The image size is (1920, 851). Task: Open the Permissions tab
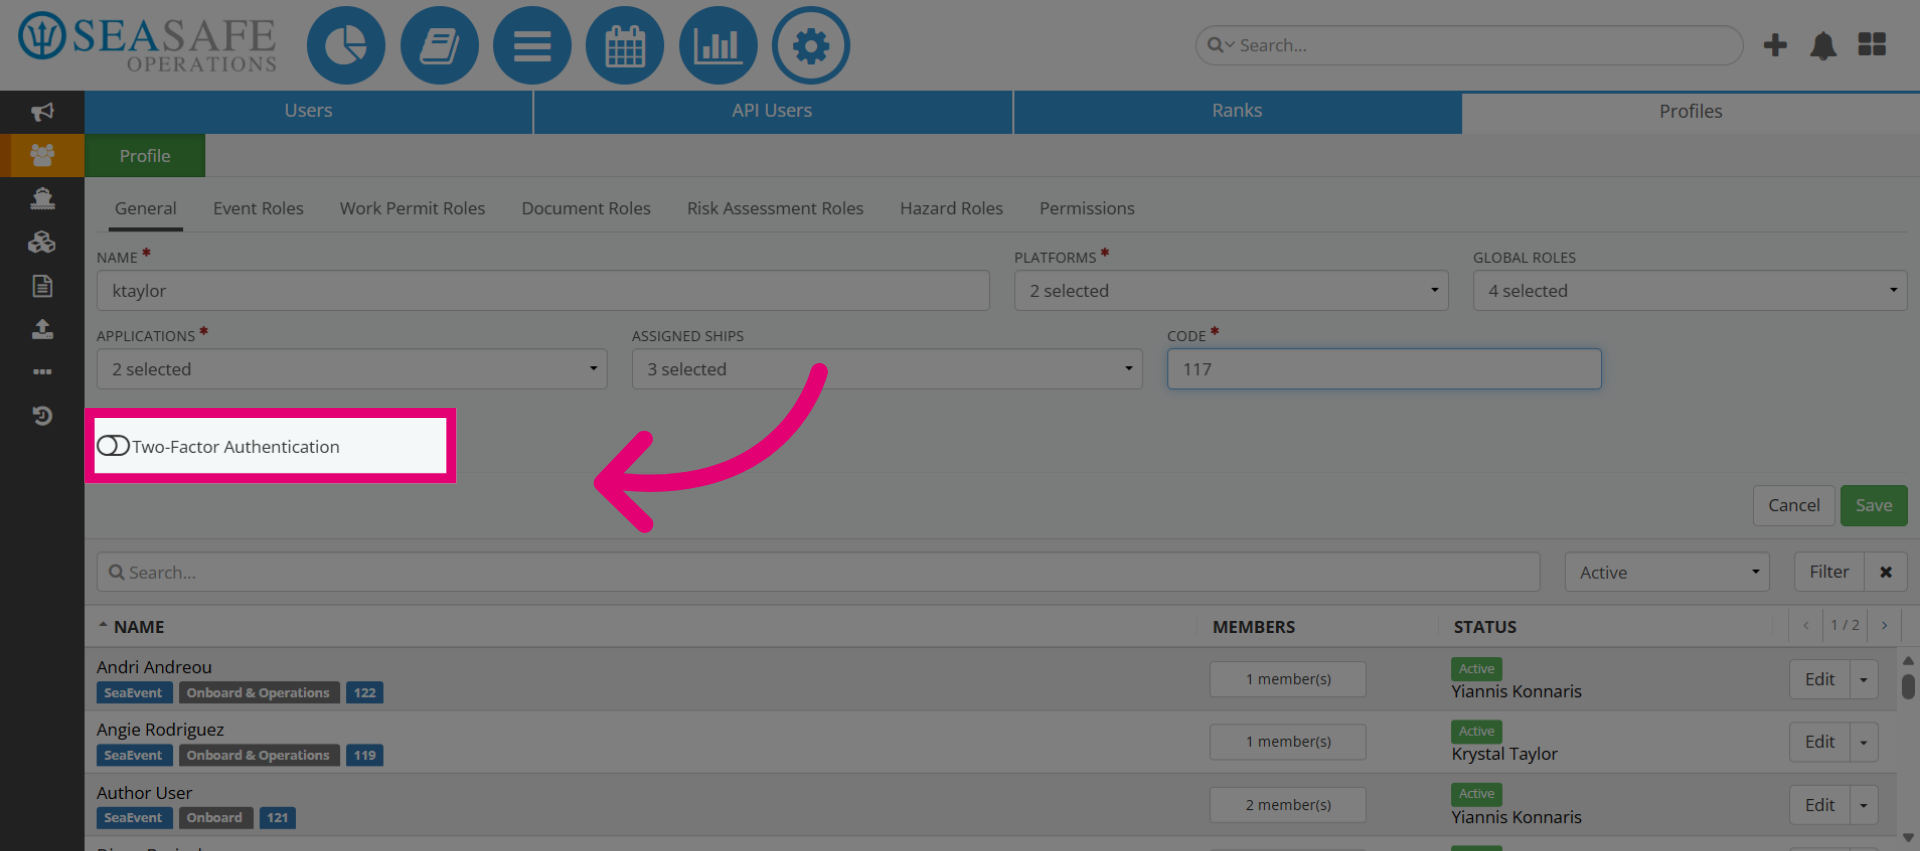[1087, 208]
